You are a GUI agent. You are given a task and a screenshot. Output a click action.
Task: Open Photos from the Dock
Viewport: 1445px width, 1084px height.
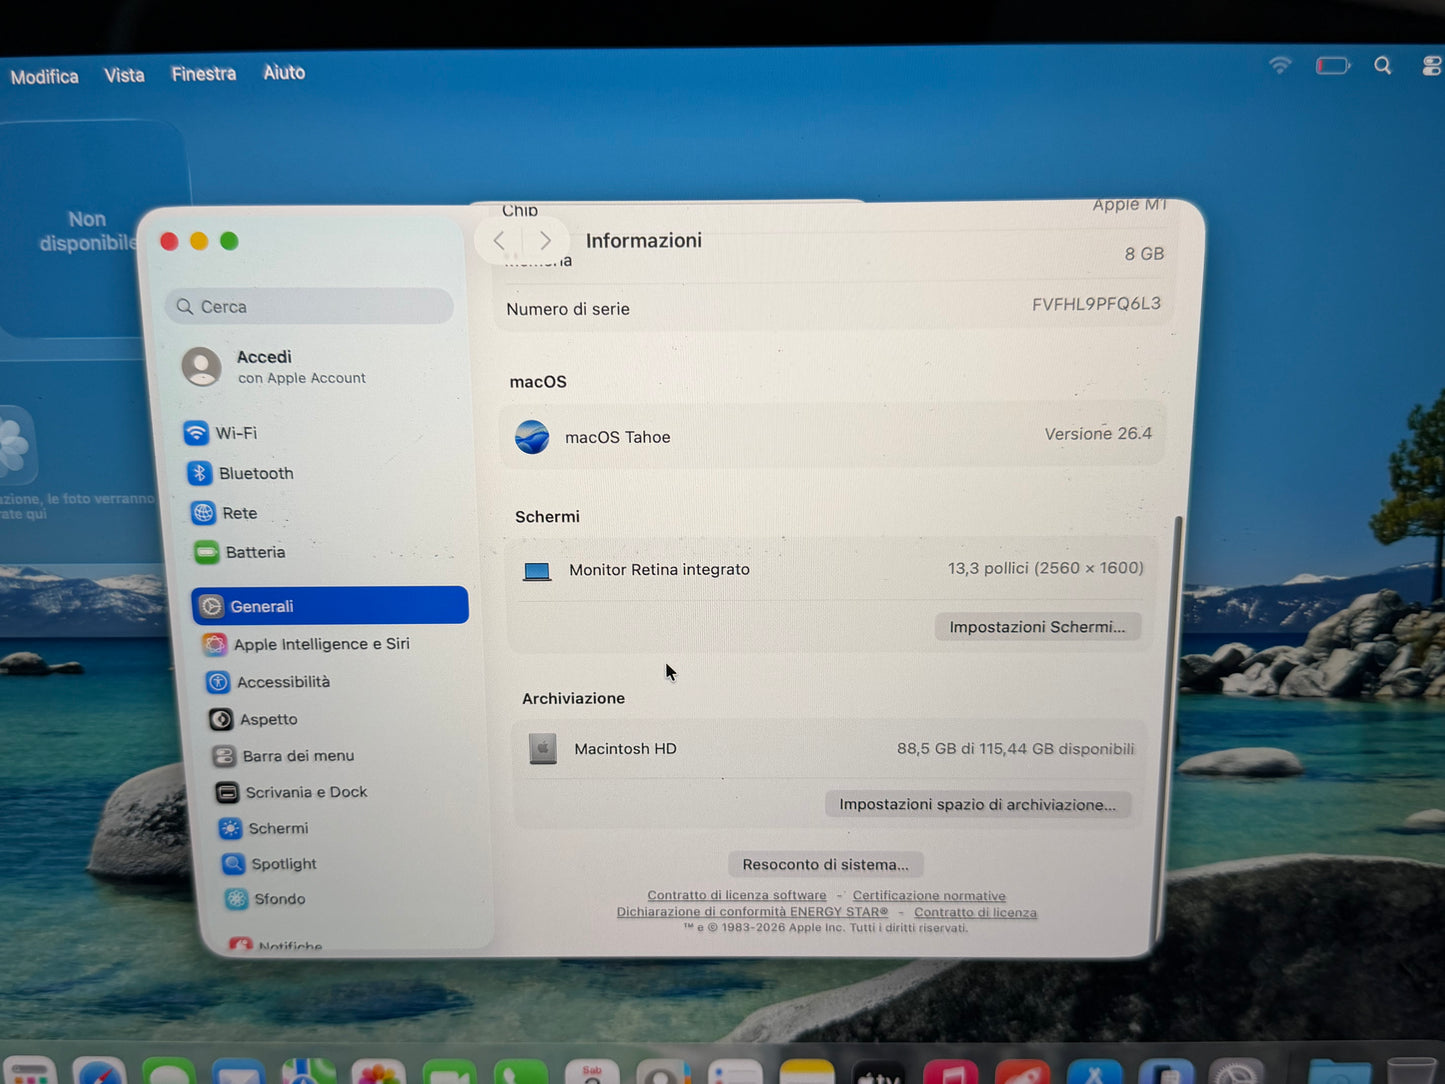(379, 1073)
